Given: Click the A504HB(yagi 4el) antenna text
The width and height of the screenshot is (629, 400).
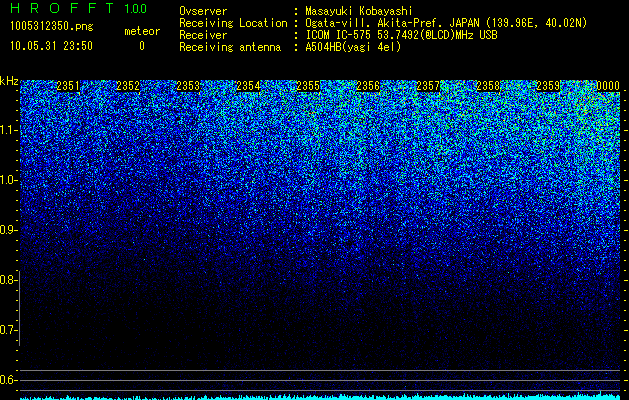Looking at the screenshot, I should click(x=353, y=47).
